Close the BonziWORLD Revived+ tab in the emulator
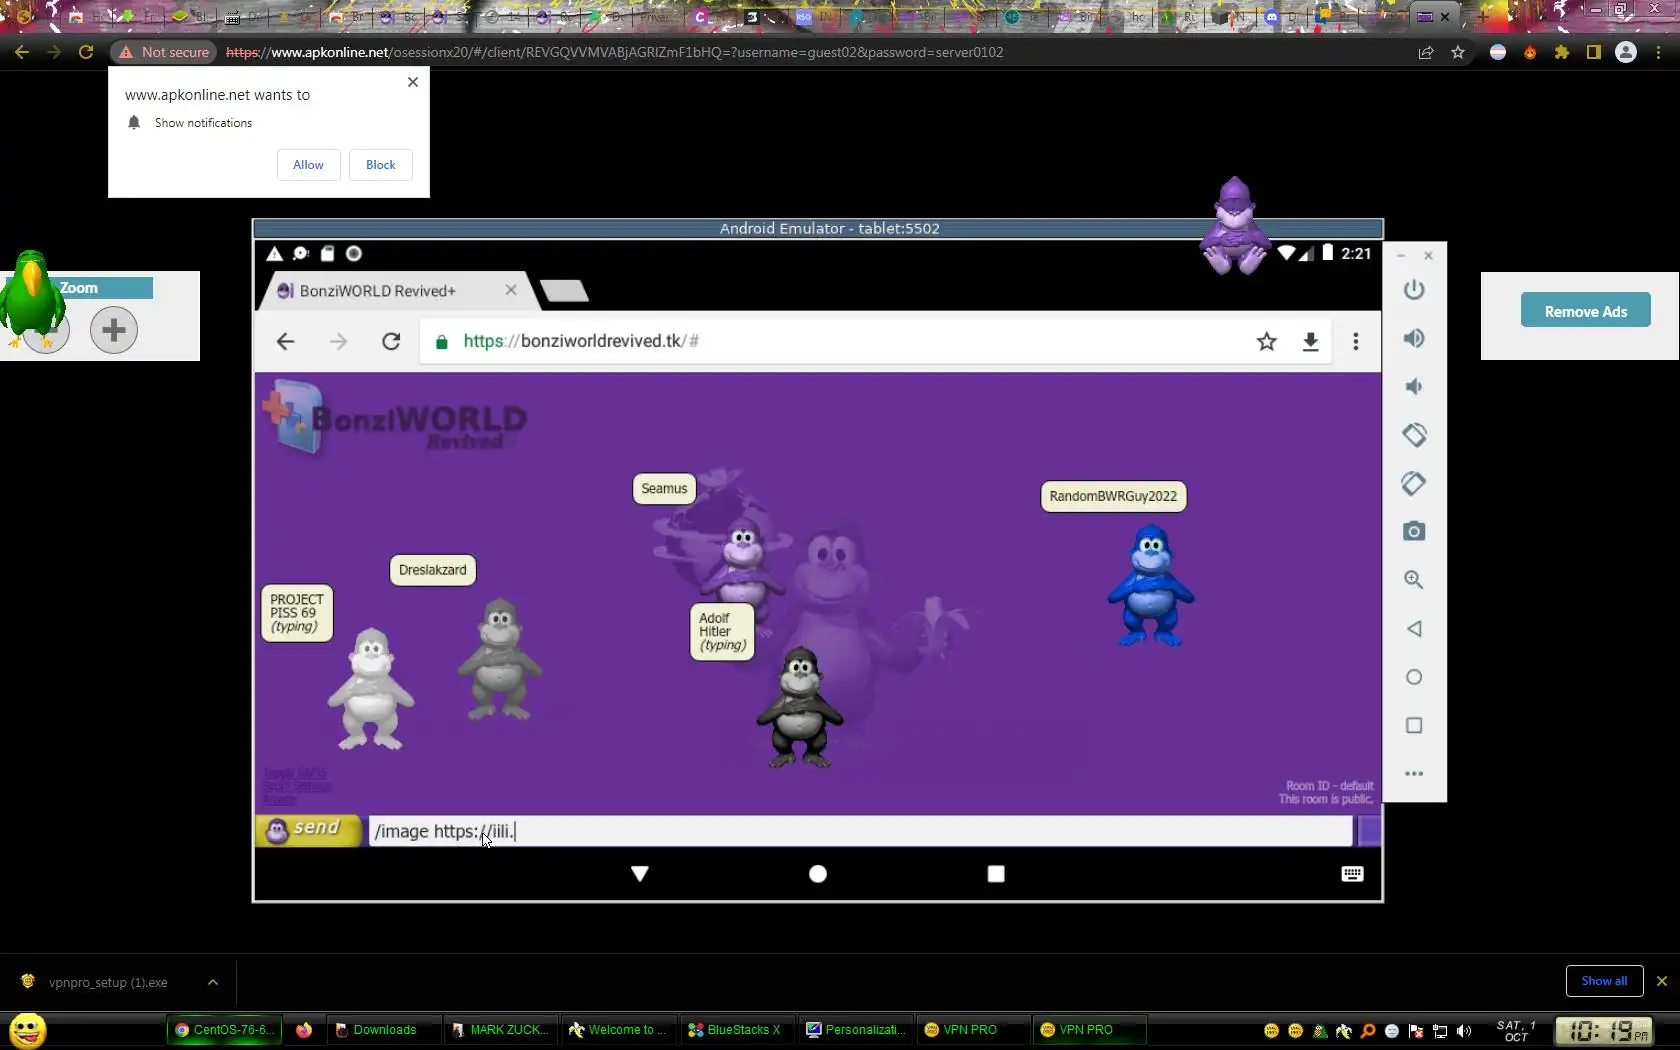 [x=511, y=290]
